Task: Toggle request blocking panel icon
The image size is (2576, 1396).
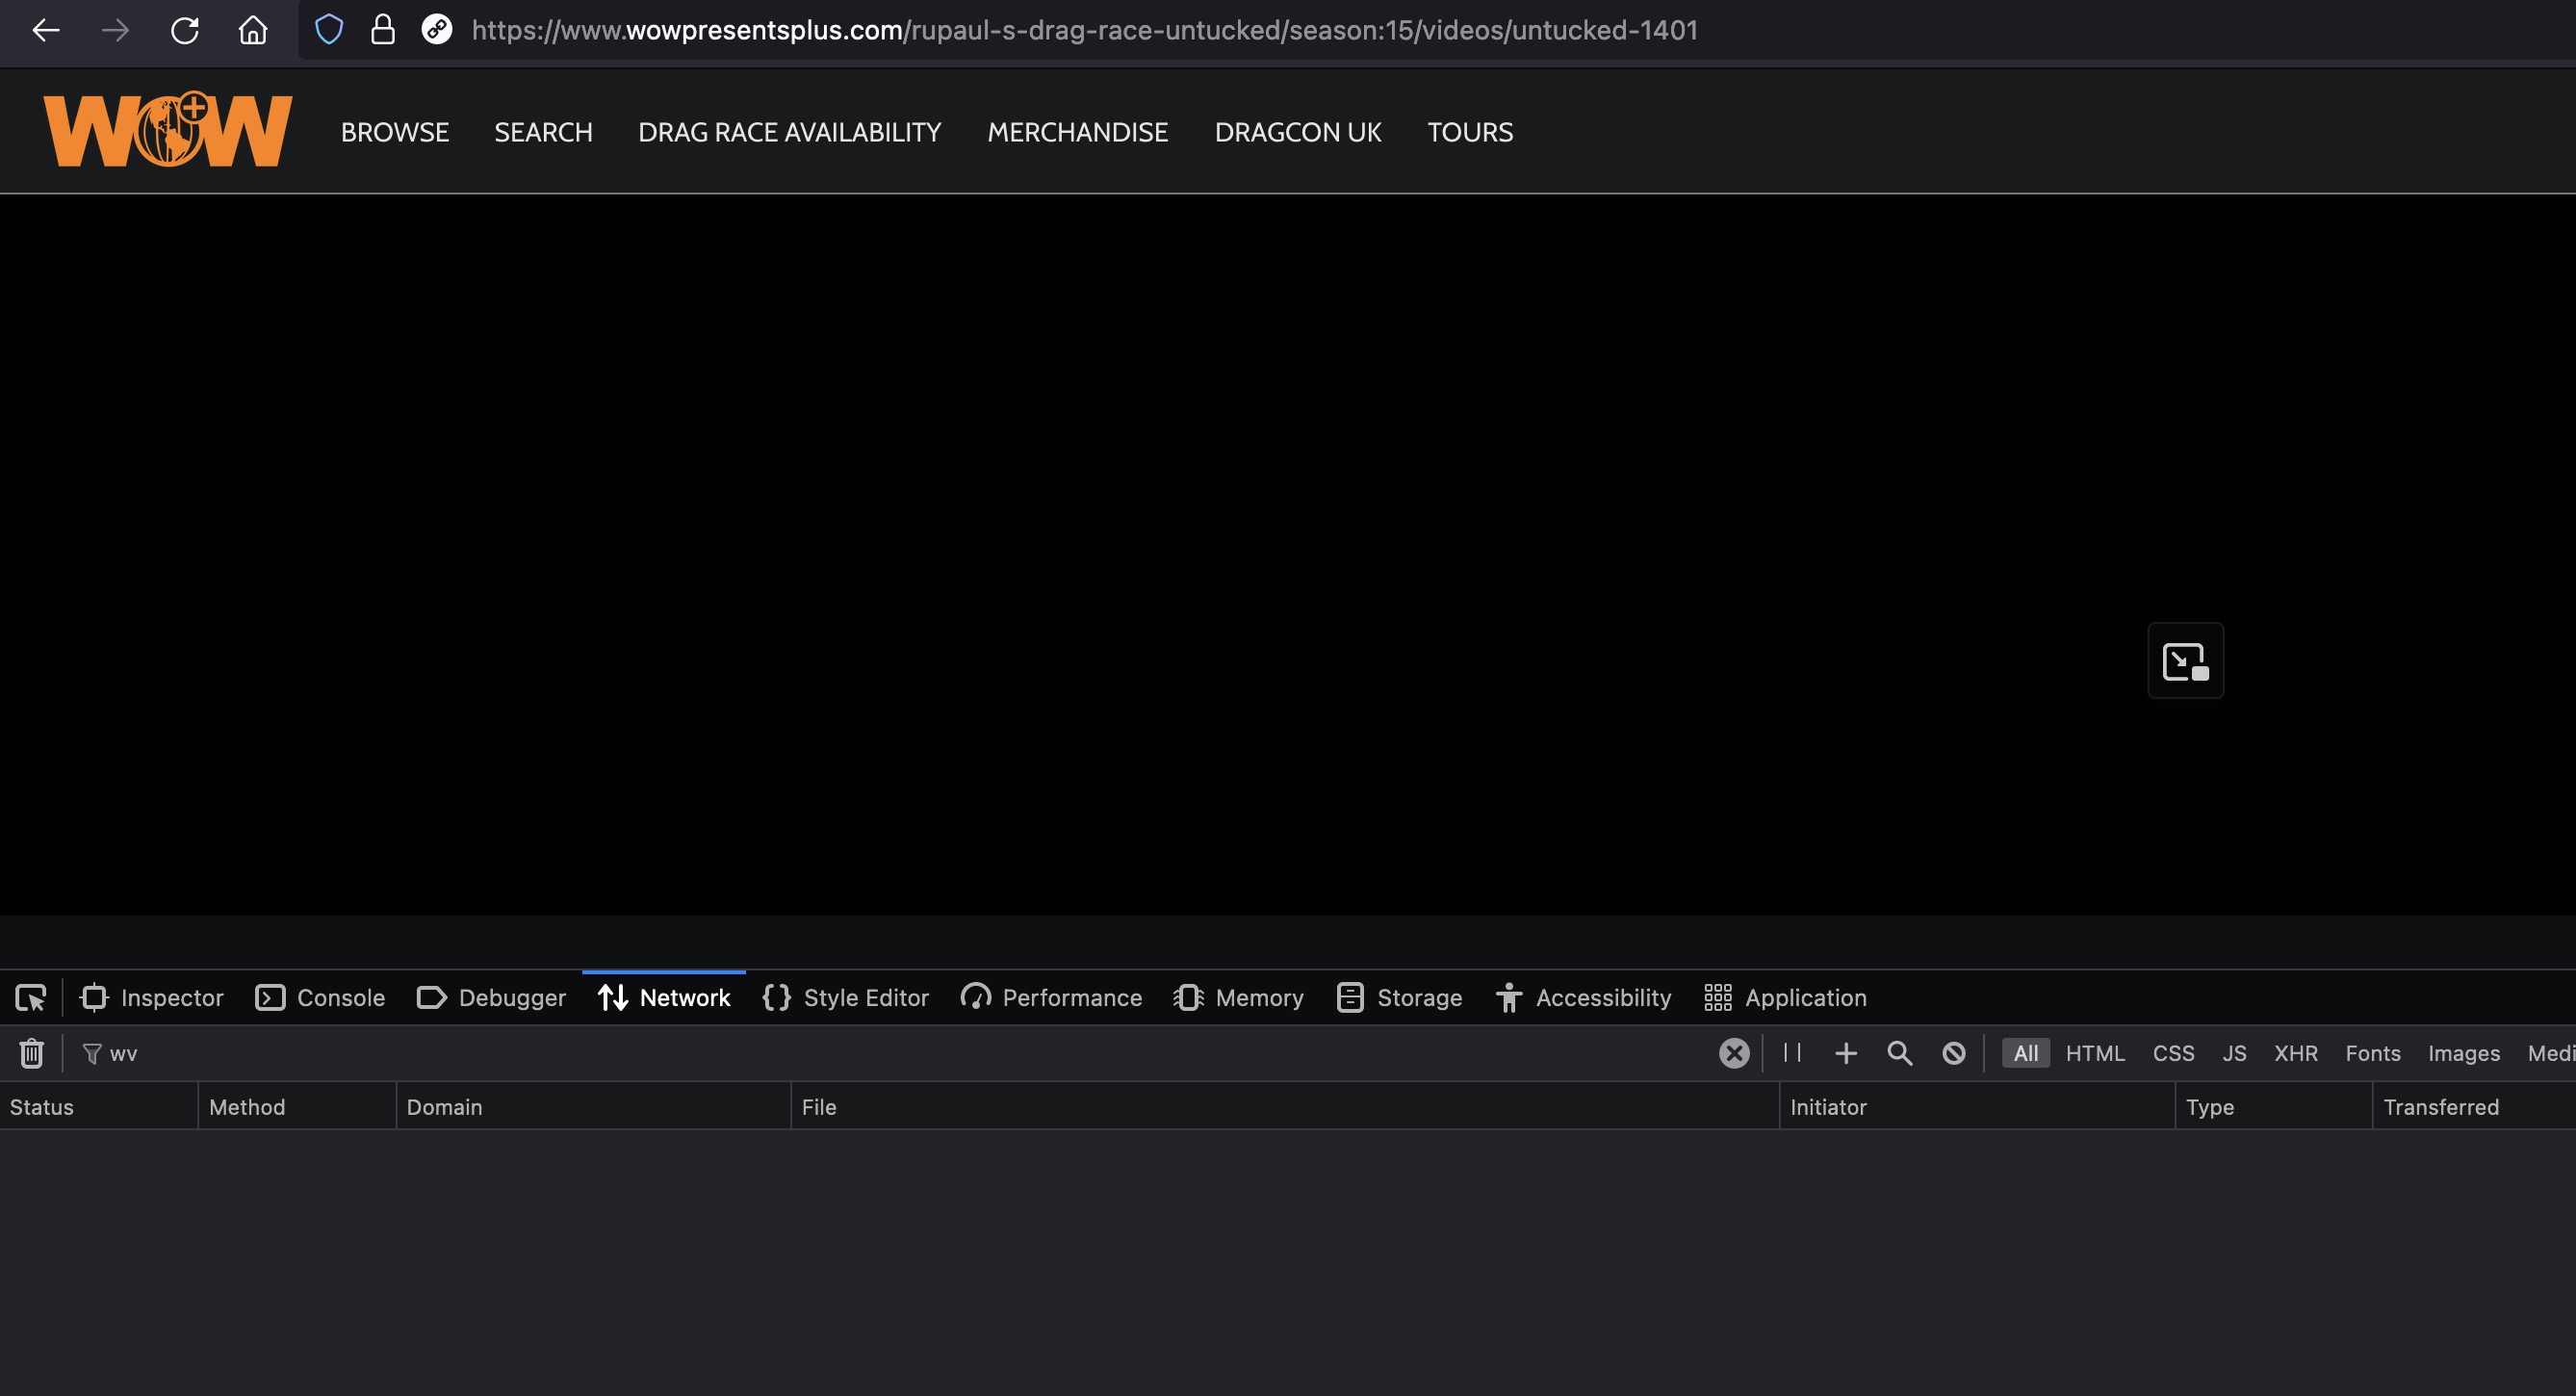Action: coord(1953,1053)
